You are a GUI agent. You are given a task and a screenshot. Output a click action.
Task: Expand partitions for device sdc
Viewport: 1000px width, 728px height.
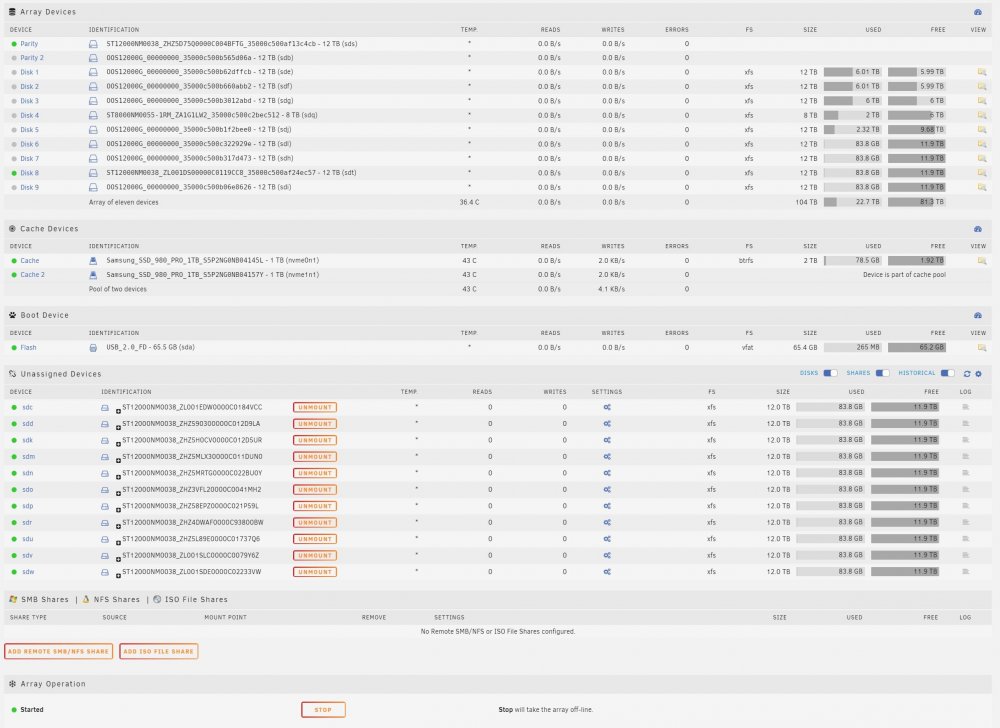pyautogui.click(x=118, y=411)
